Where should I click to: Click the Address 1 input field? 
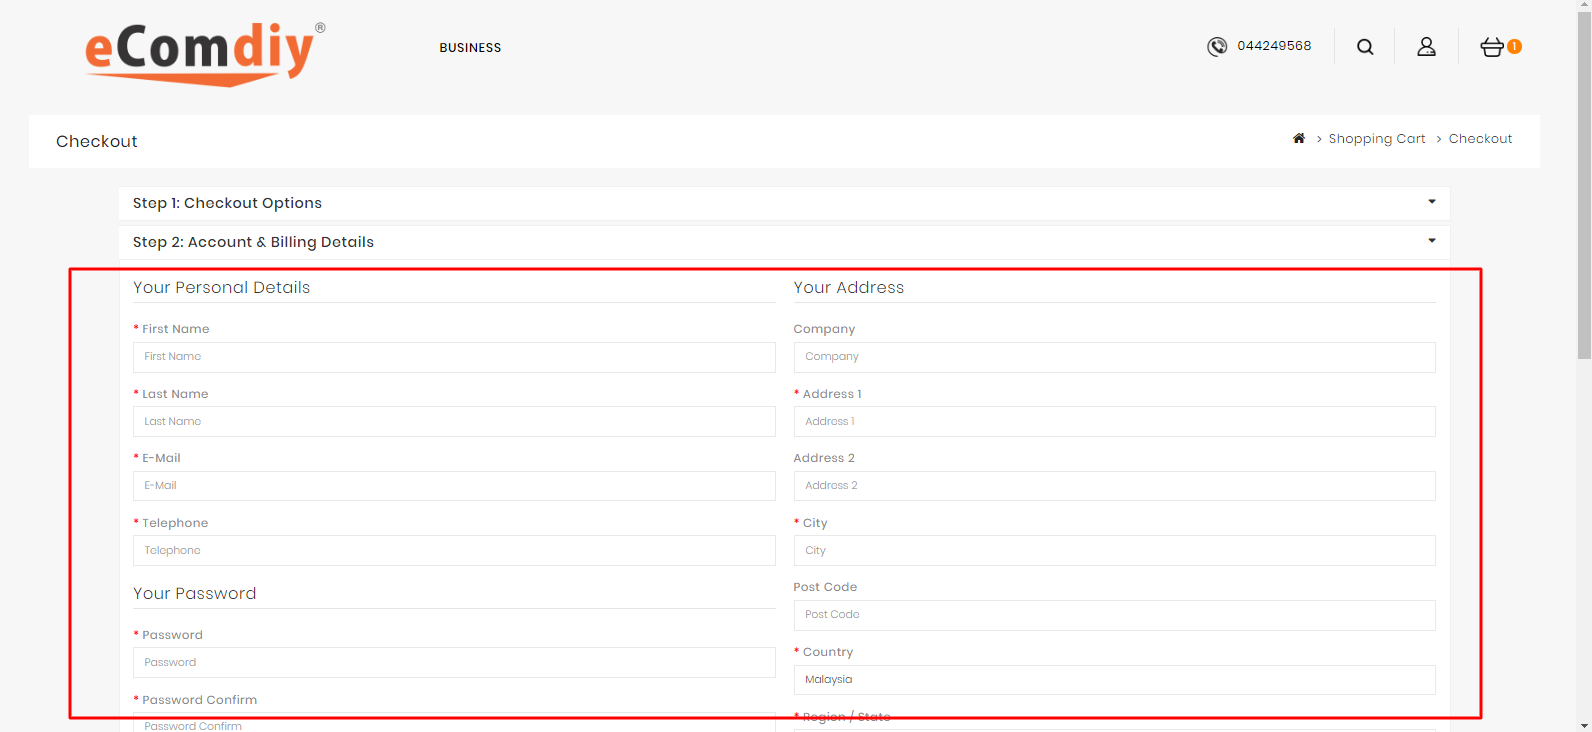tap(1114, 422)
